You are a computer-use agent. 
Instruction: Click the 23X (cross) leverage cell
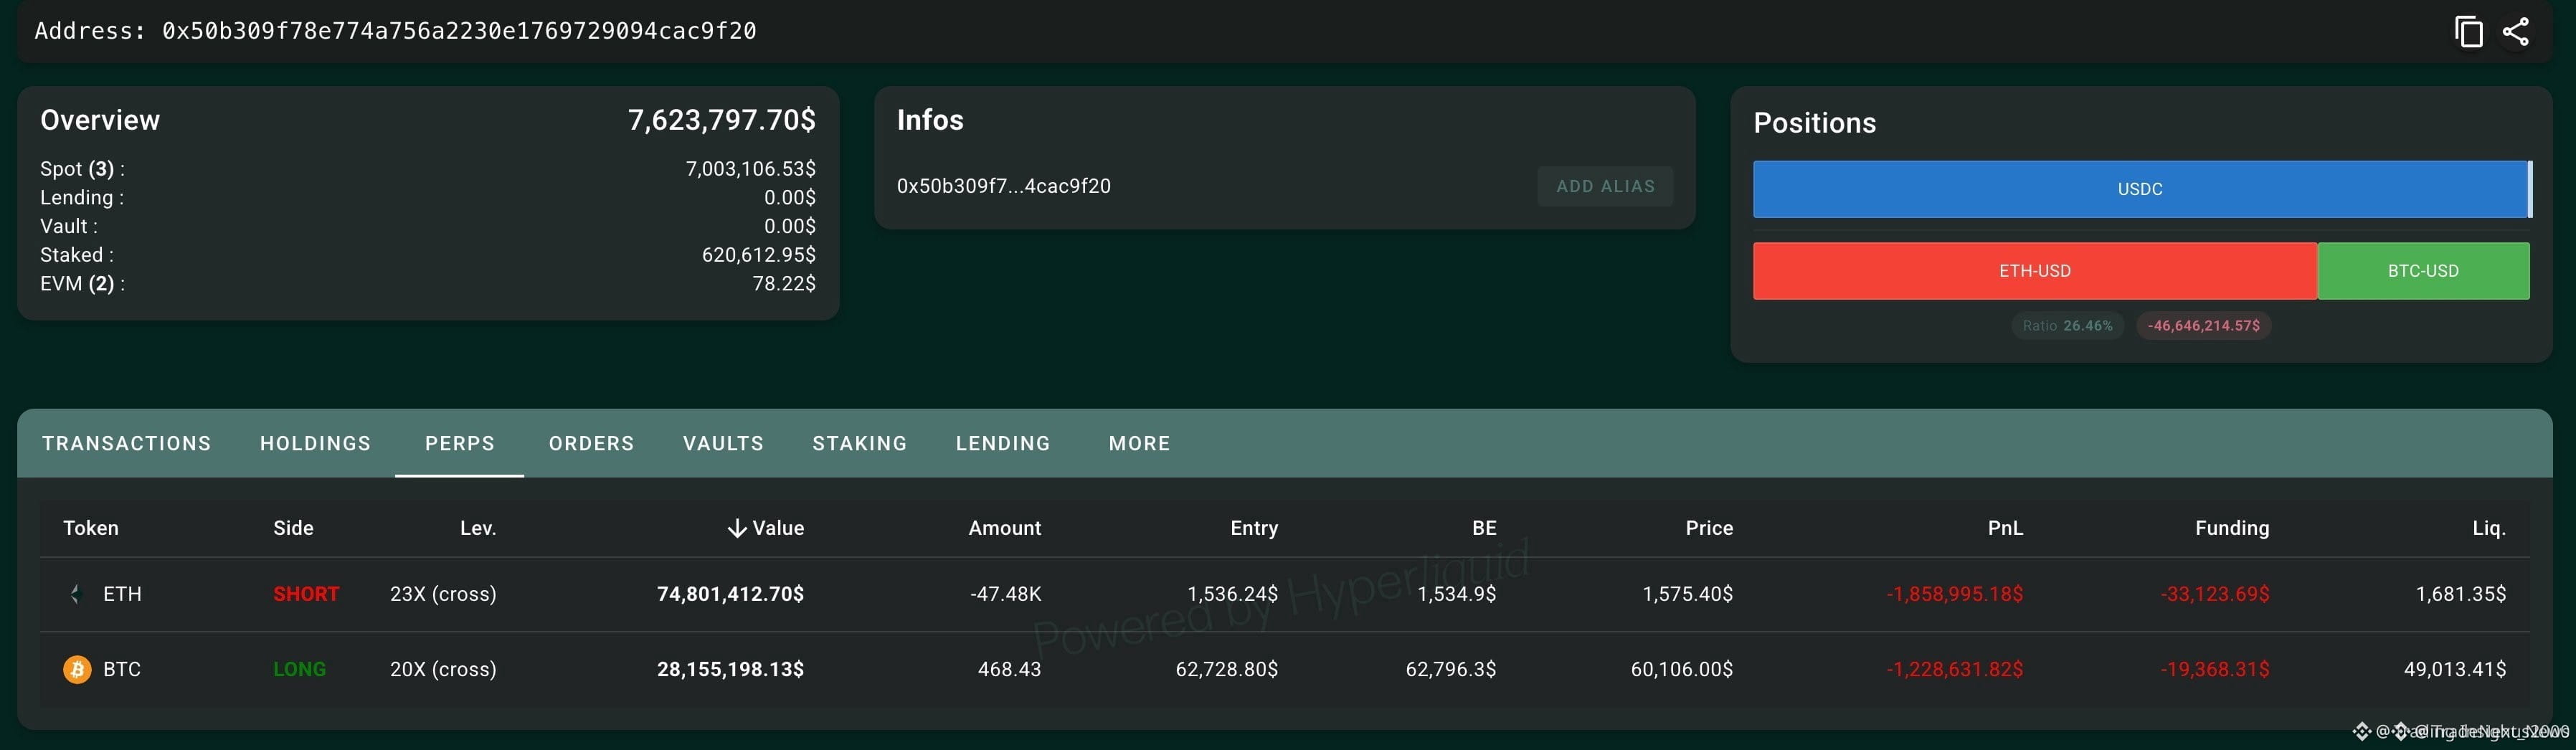[443, 594]
